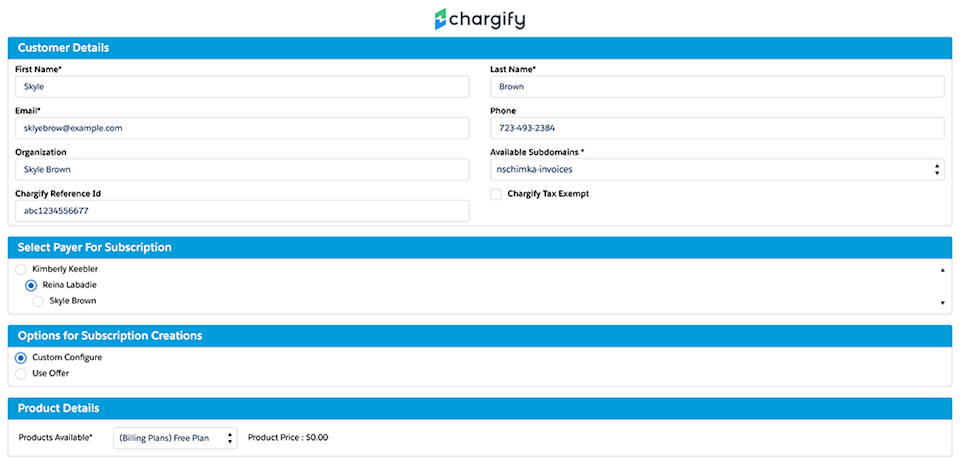Click payer list scroll down arrow
The image size is (960, 463).
pyautogui.click(x=942, y=303)
